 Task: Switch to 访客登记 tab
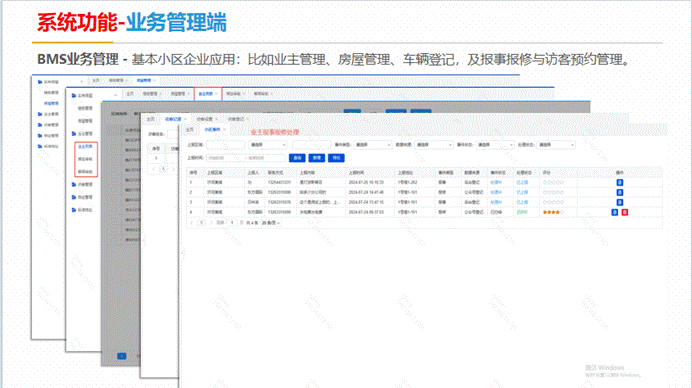click(x=236, y=119)
